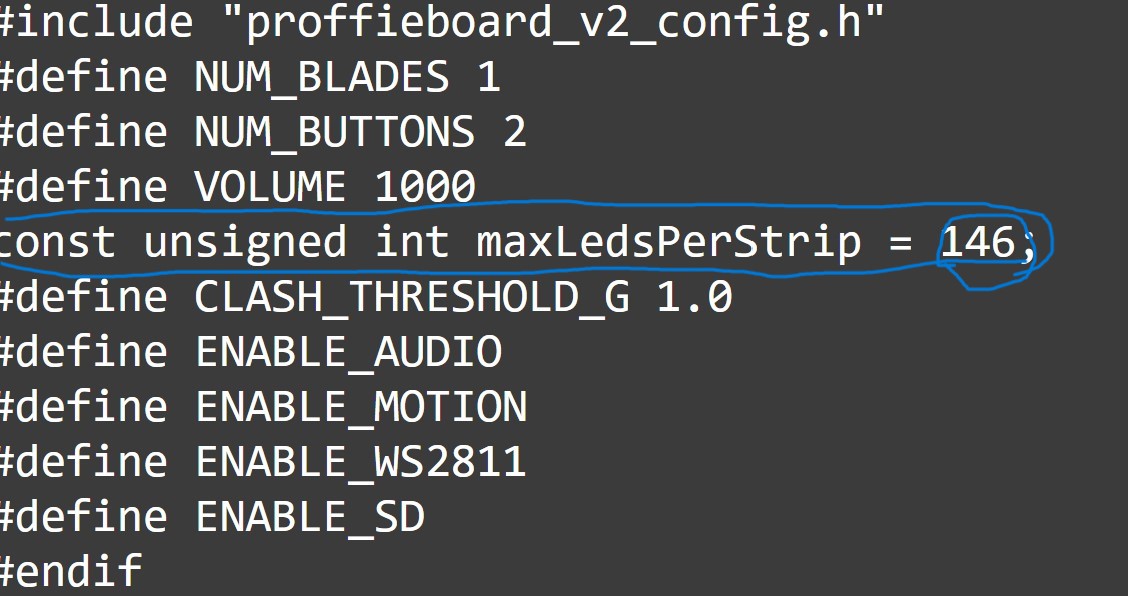Click the #endif directive
Screen dimensions: 1128x596
pyautogui.click(x=70, y=572)
